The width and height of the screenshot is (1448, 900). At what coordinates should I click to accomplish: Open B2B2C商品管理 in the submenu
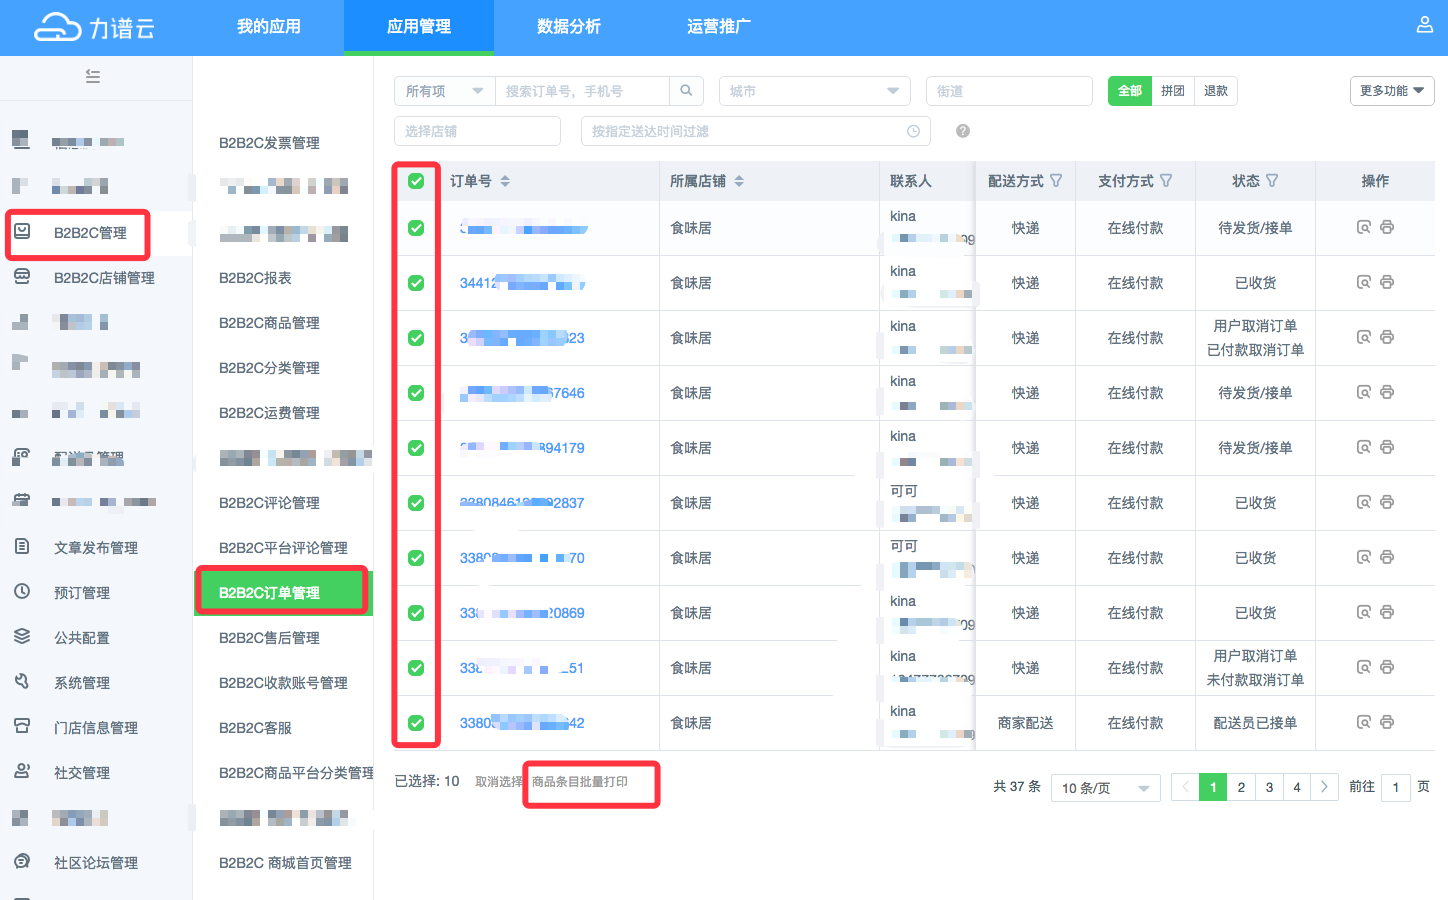270,323
